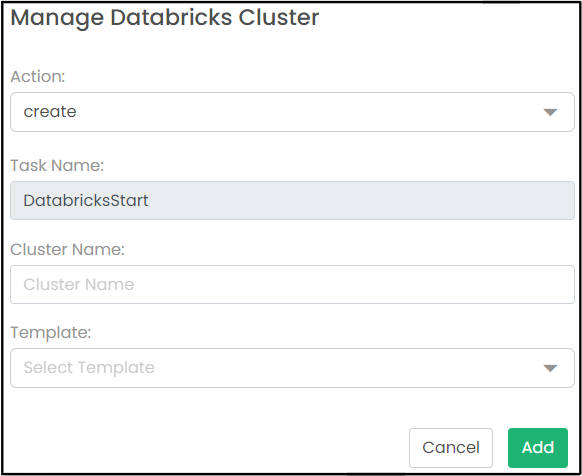Click the 'Action:' field label
Screen dimensions: 582x476
click(38, 76)
